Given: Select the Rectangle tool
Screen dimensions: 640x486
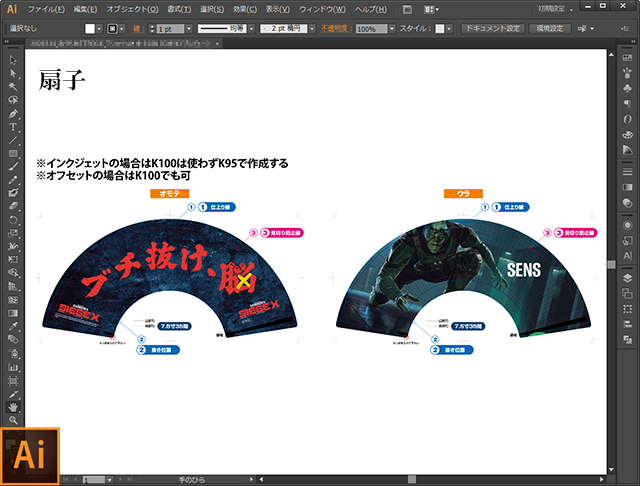Looking at the screenshot, I should (x=13, y=153).
